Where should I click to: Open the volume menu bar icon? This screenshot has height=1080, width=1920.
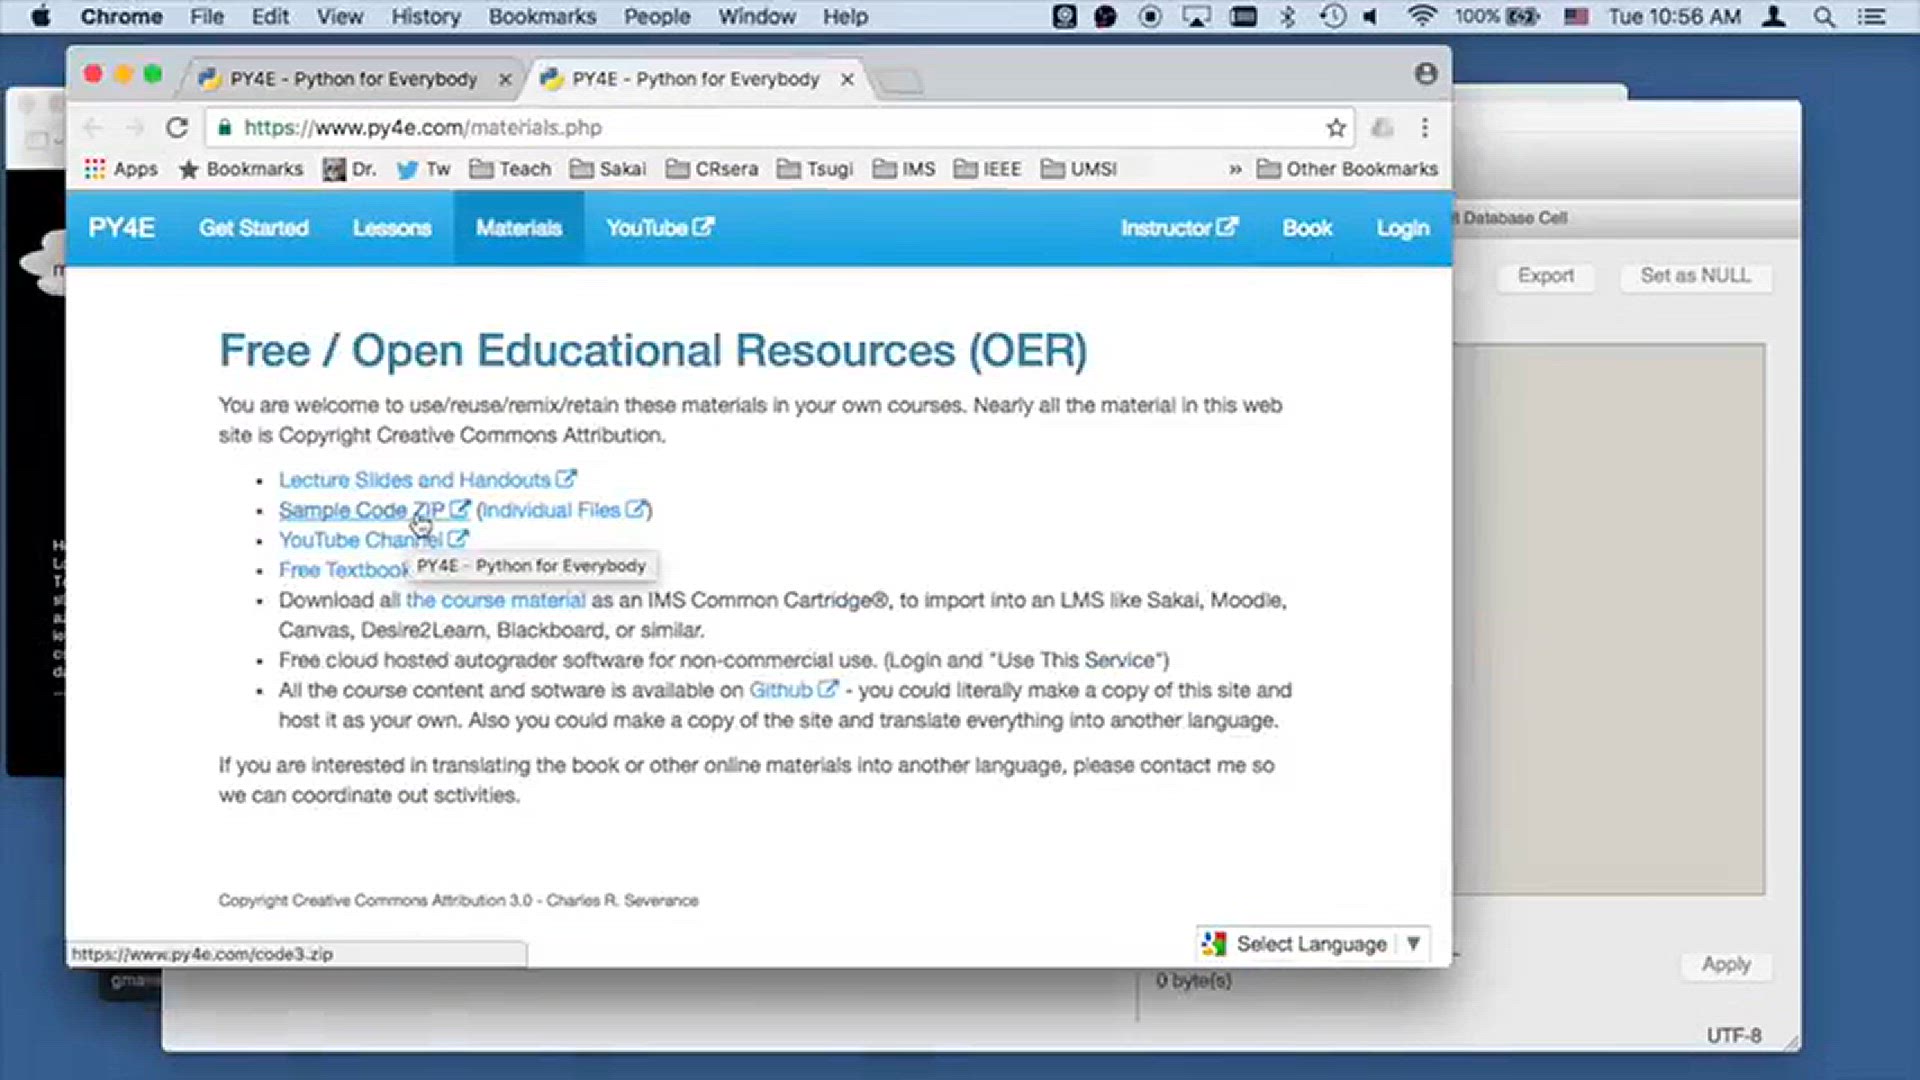(1370, 17)
